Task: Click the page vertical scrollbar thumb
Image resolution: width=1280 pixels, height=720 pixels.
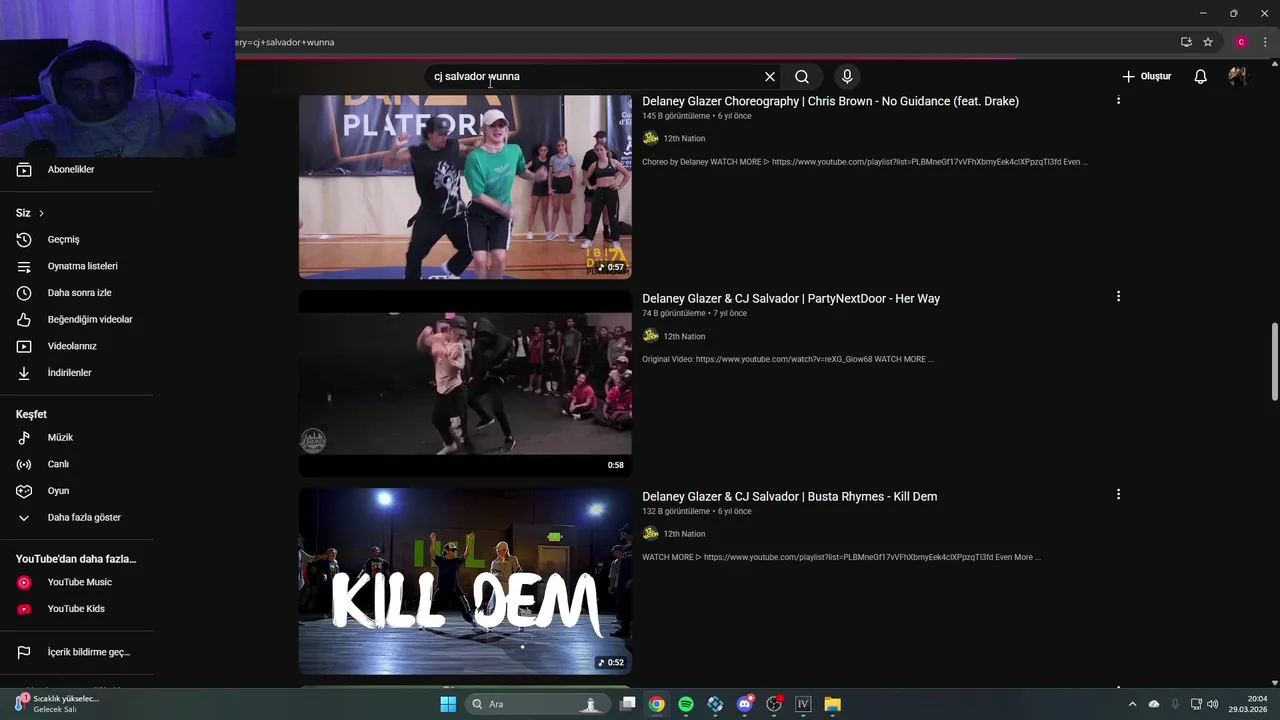Action: coord(1274,362)
